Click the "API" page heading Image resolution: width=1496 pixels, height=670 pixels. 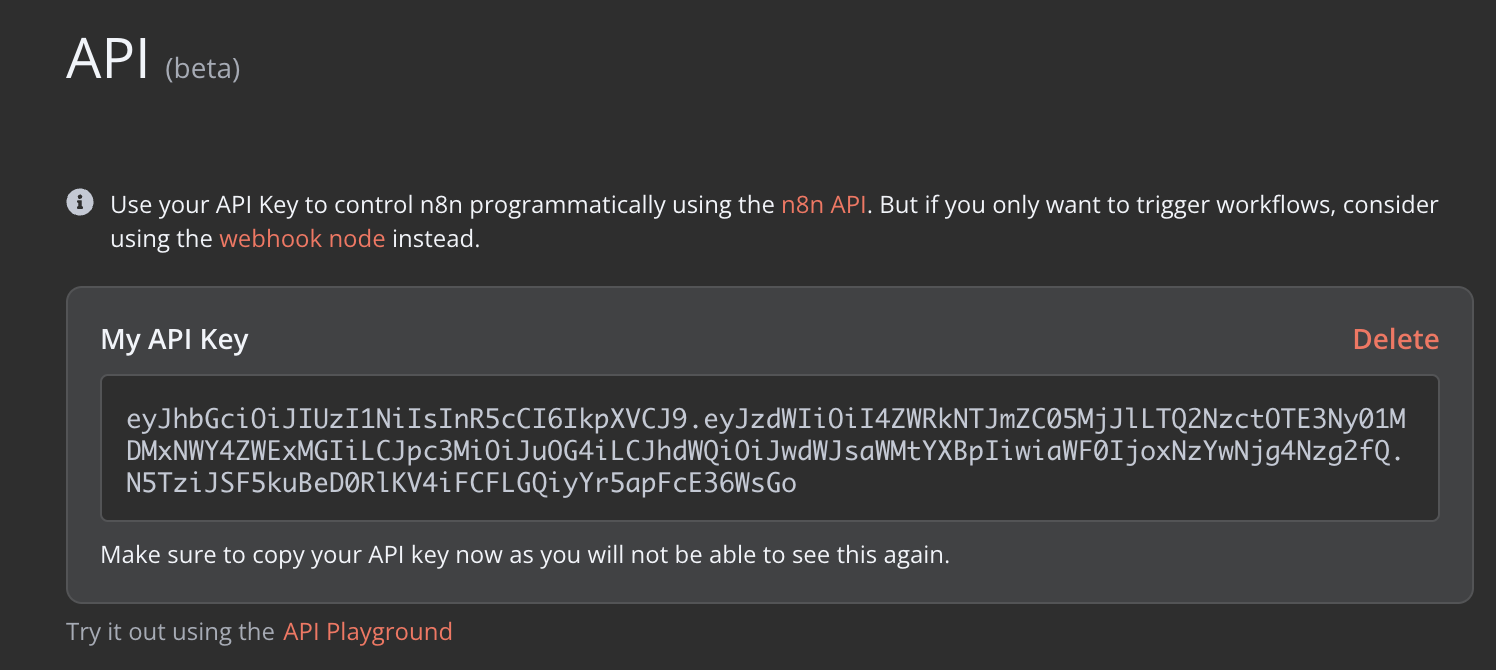(107, 60)
